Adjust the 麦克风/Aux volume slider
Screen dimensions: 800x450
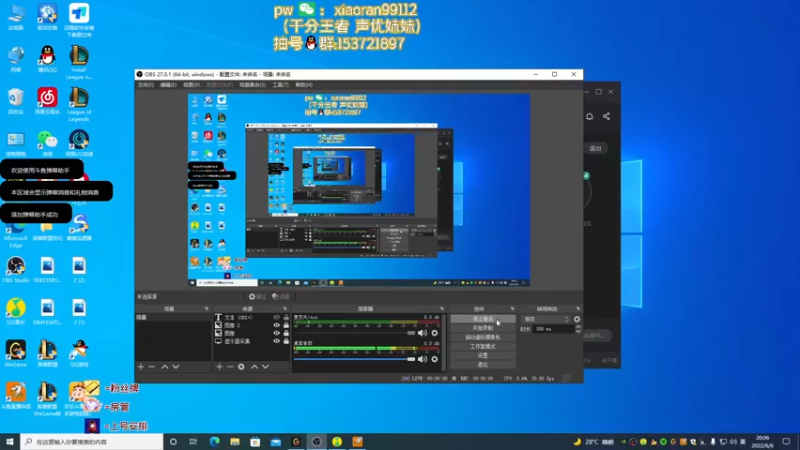(355, 333)
